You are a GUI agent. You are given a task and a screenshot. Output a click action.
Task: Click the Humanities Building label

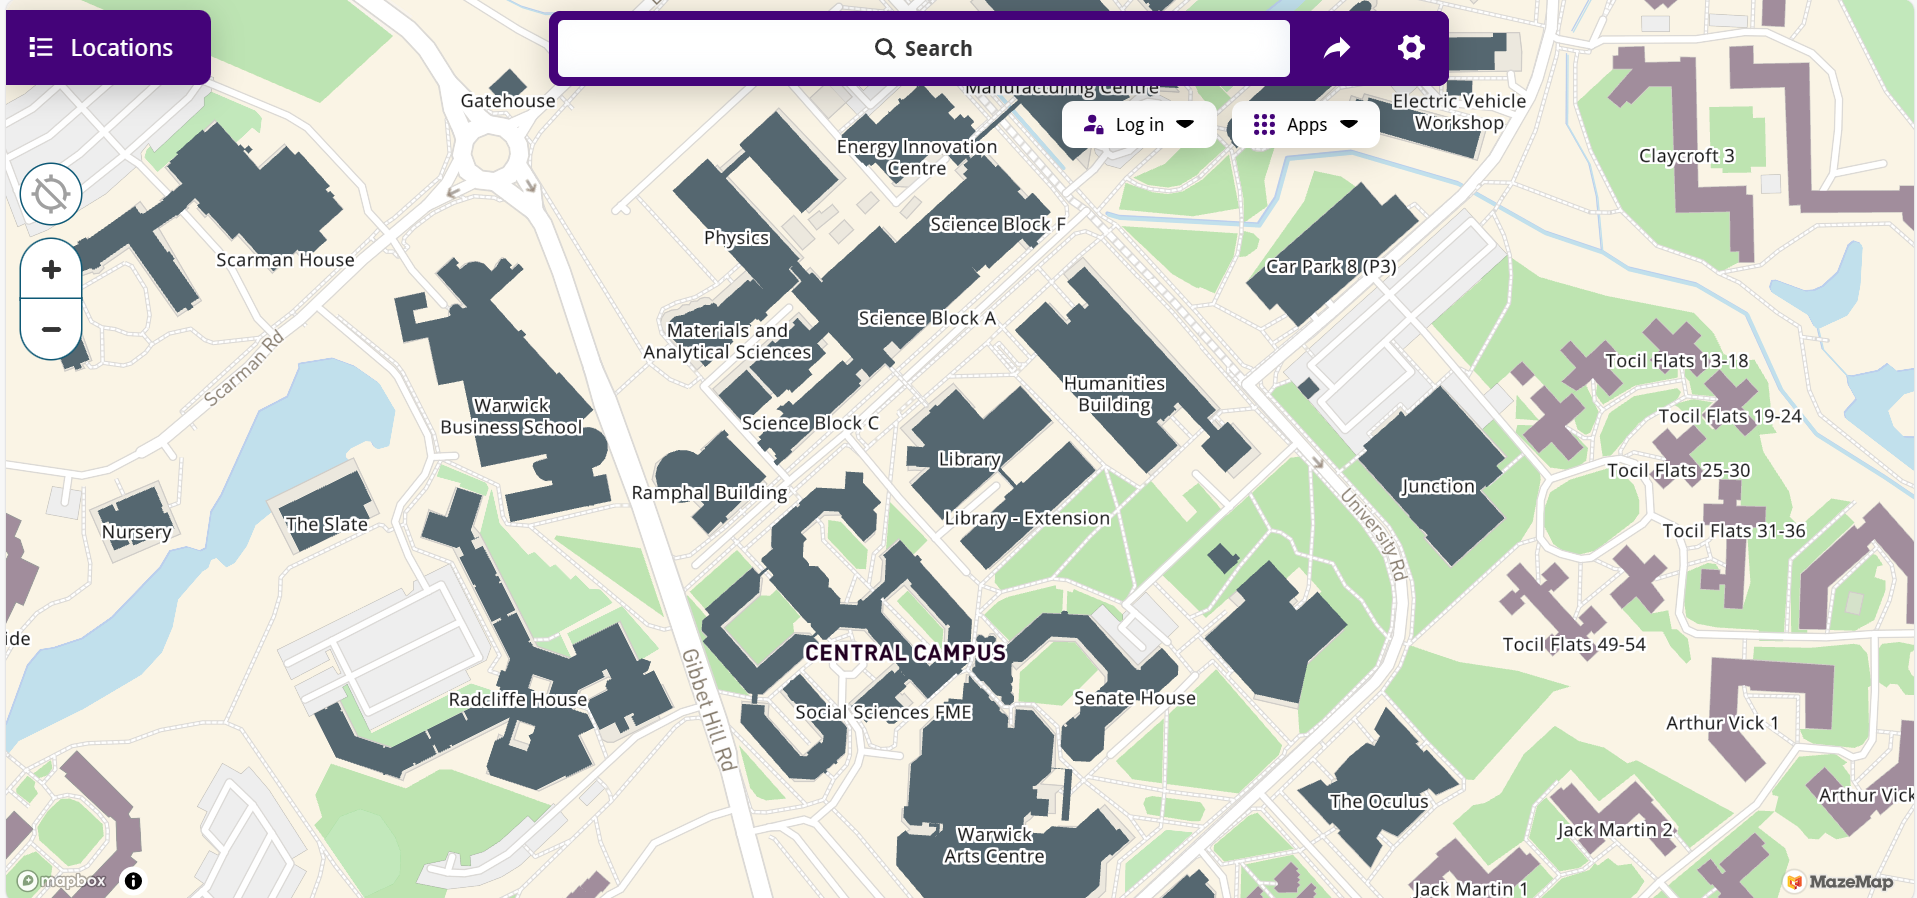point(1114,394)
